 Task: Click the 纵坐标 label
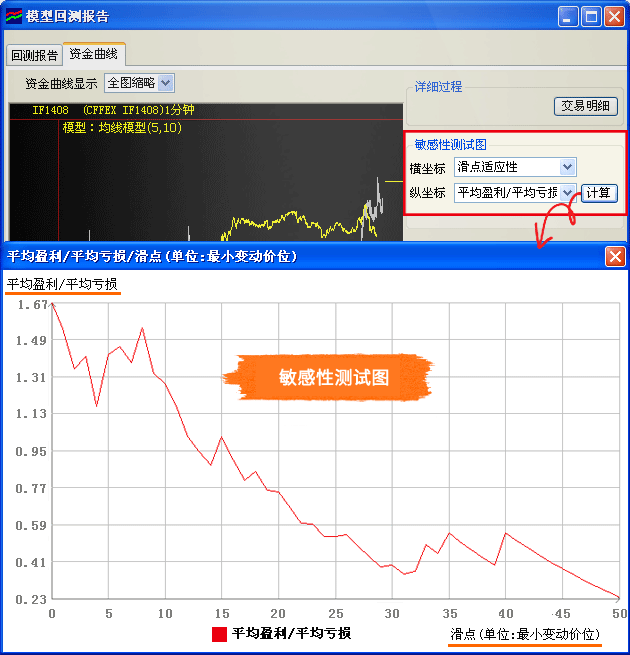[427, 193]
